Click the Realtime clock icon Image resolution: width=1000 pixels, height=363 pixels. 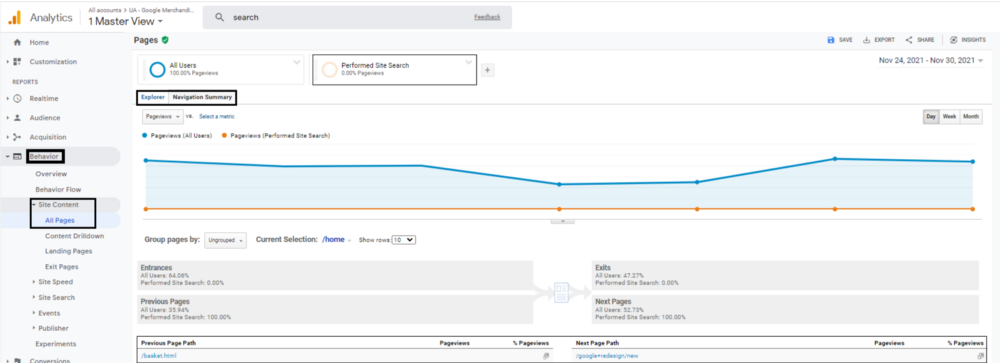[x=17, y=98]
